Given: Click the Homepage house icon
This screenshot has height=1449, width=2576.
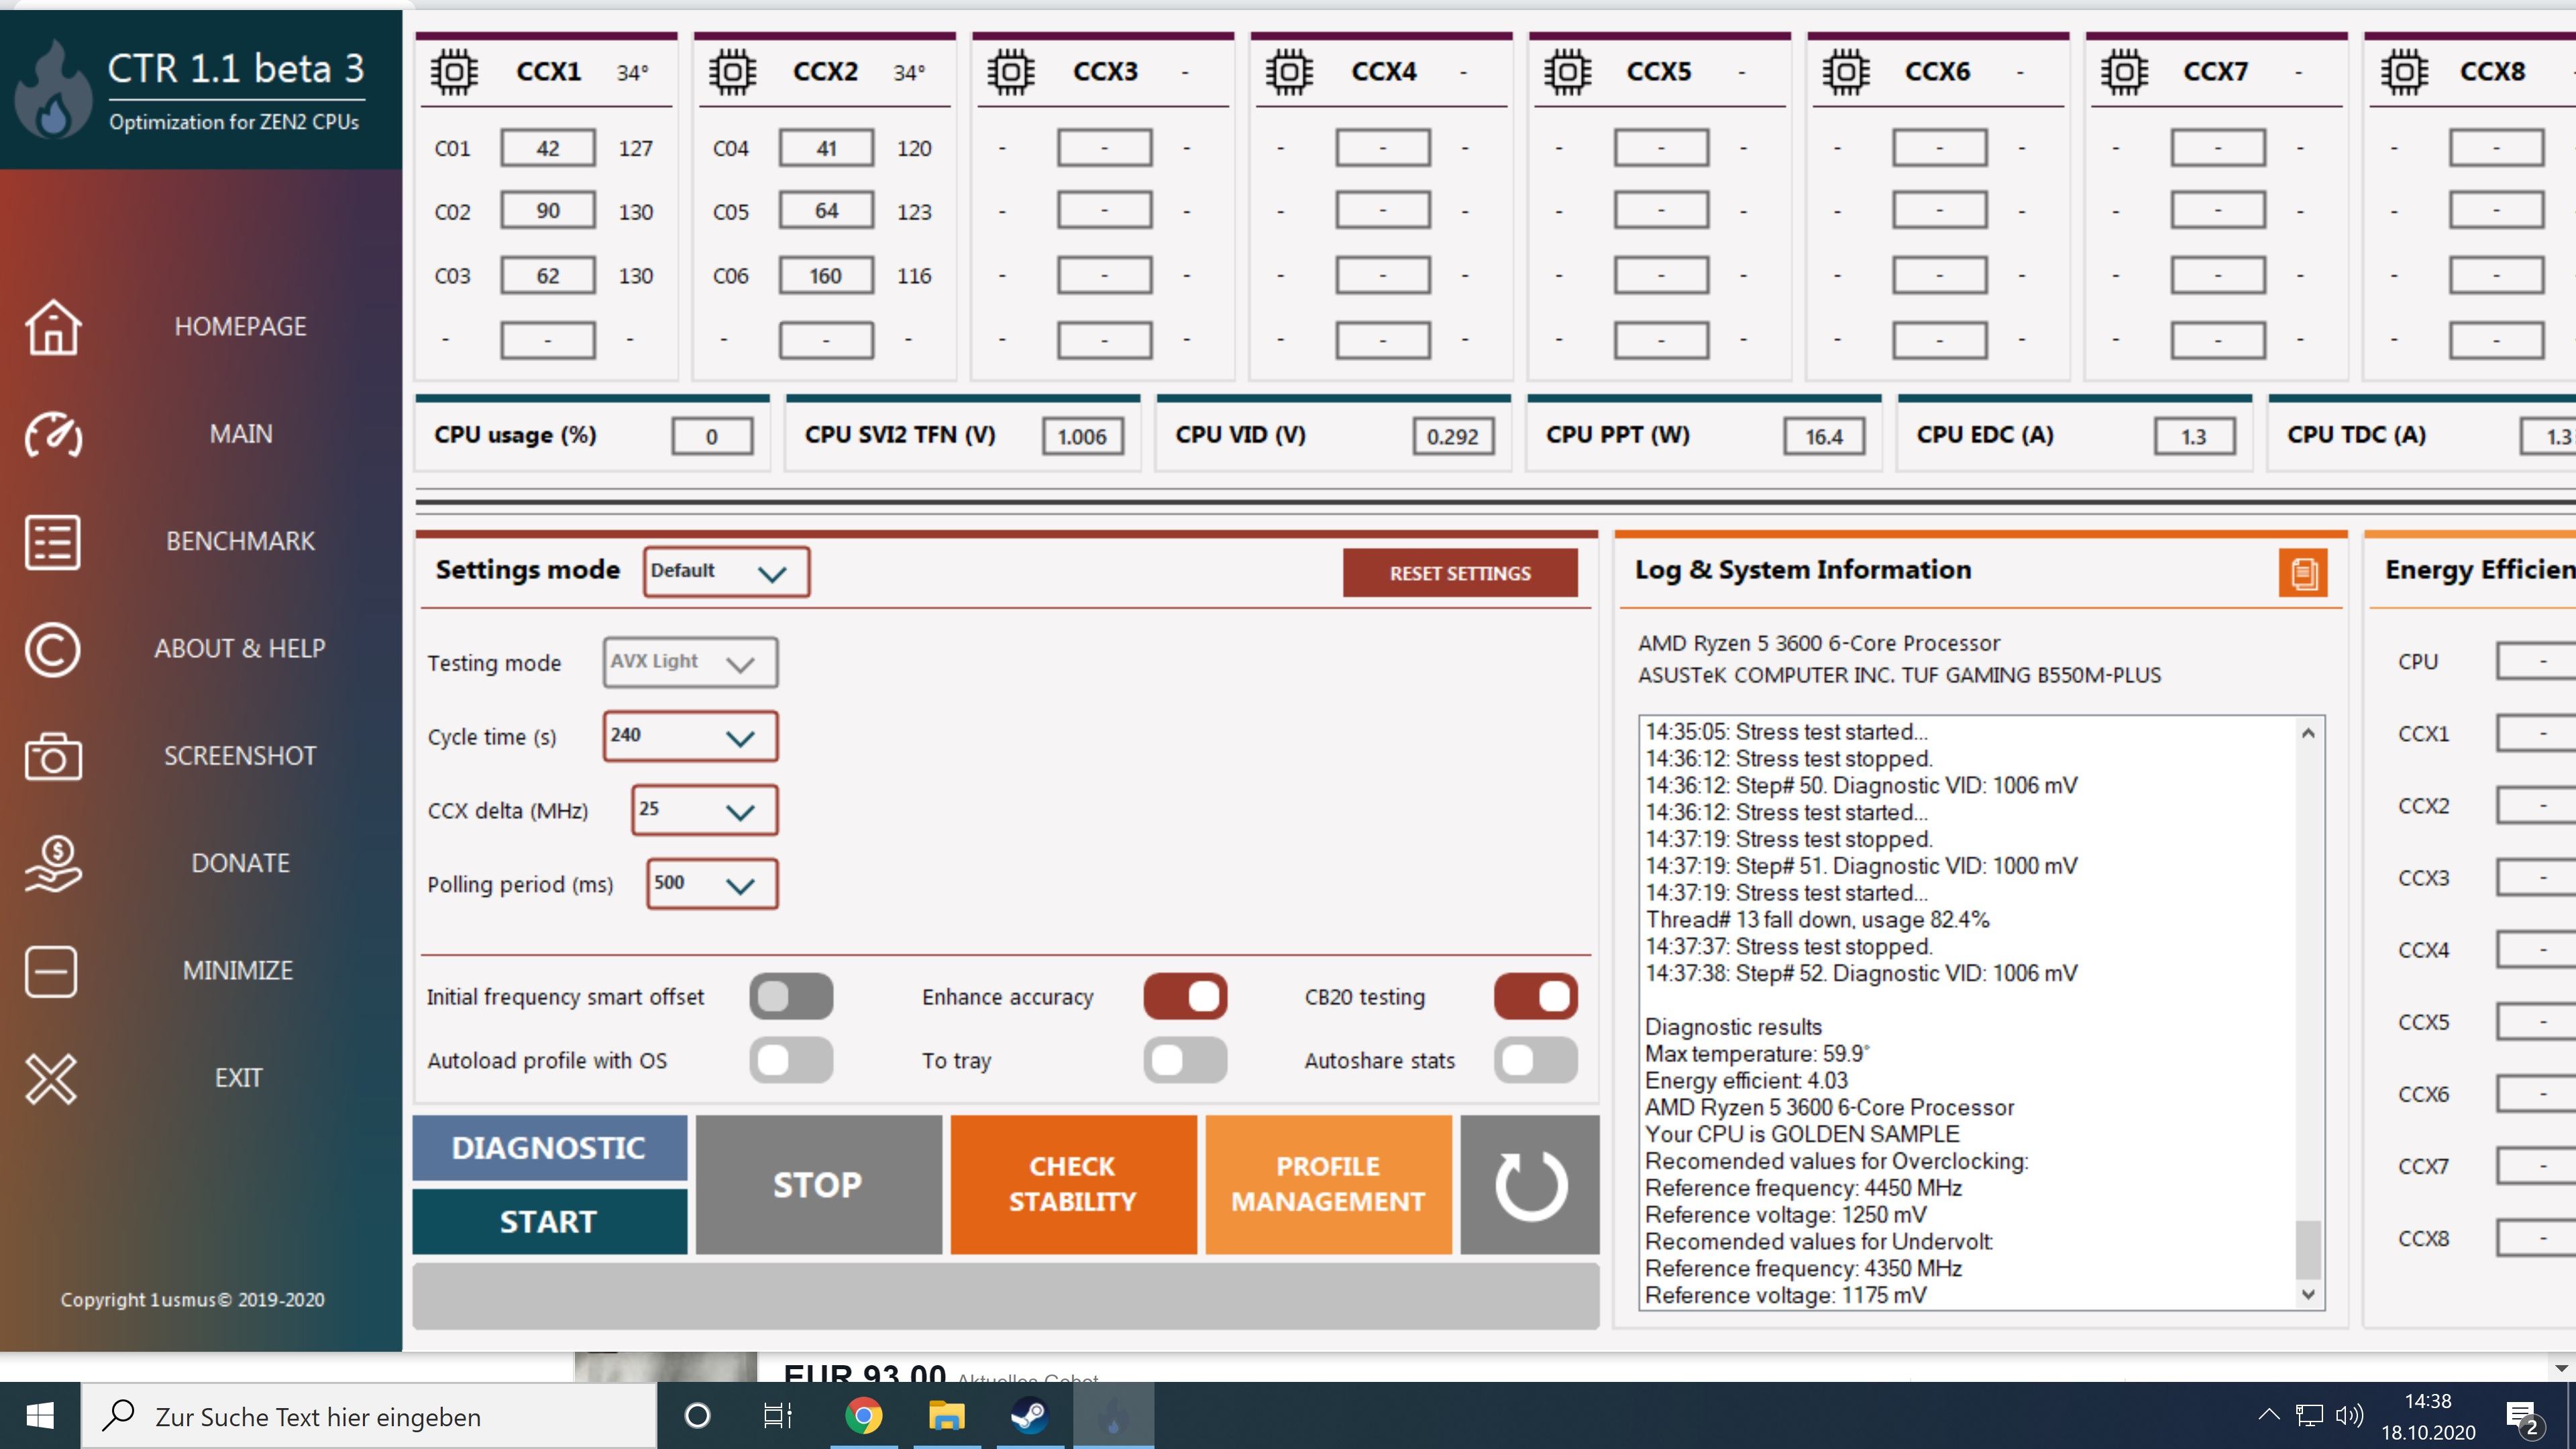Looking at the screenshot, I should click(x=53, y=327).
